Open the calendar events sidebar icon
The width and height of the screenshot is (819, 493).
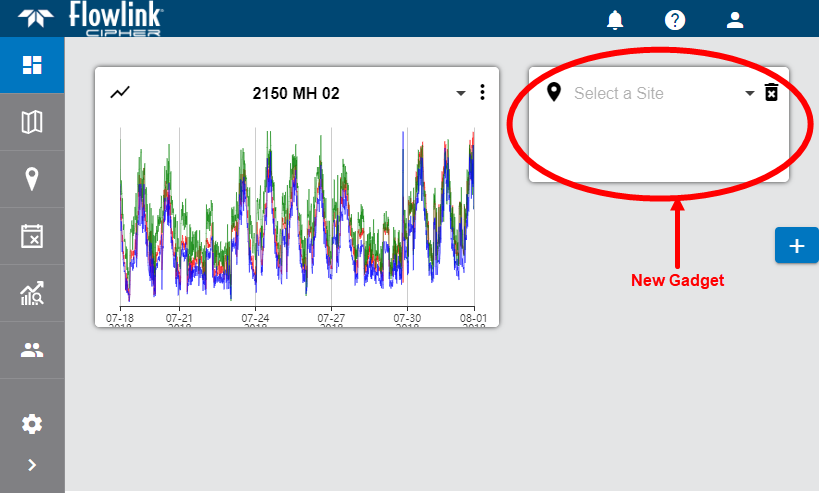[32, 236]
